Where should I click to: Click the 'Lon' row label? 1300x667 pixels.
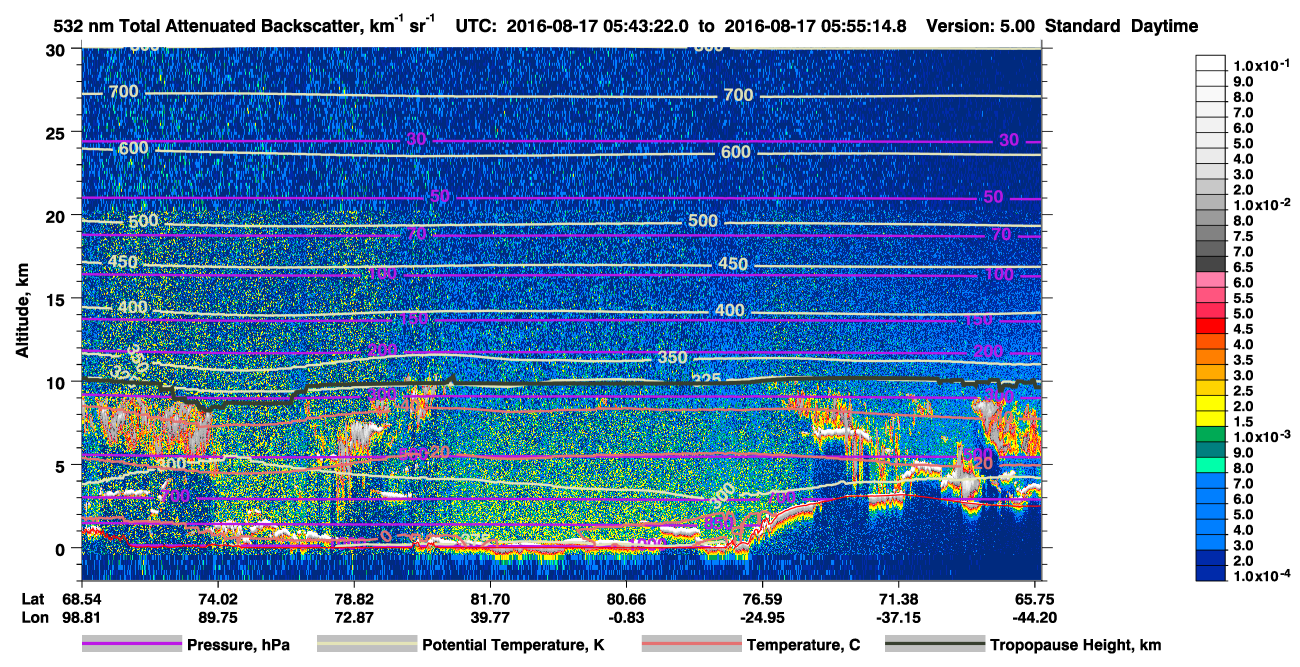coord(35,618)
